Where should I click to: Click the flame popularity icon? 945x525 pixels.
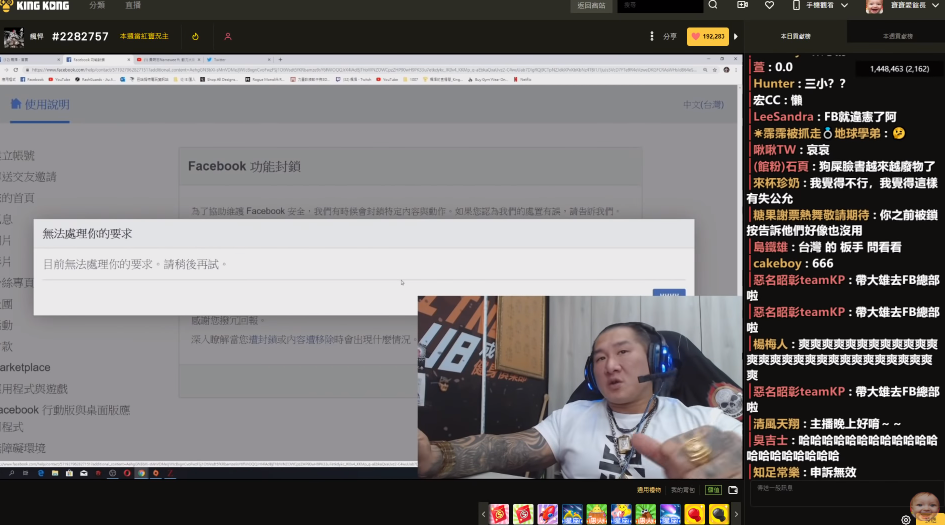[x=196, y=37]
